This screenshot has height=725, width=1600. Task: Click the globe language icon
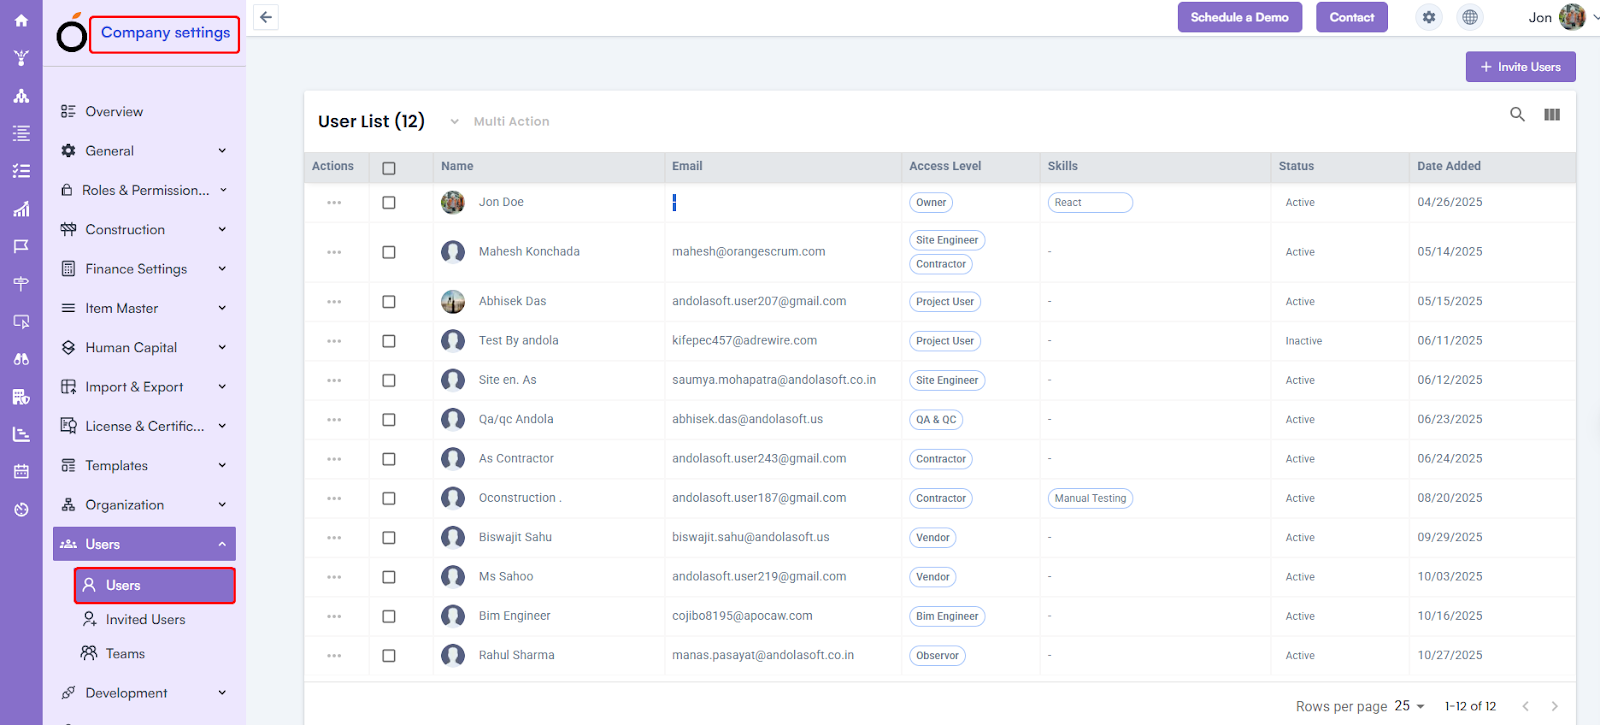(x=1470, y=17)
